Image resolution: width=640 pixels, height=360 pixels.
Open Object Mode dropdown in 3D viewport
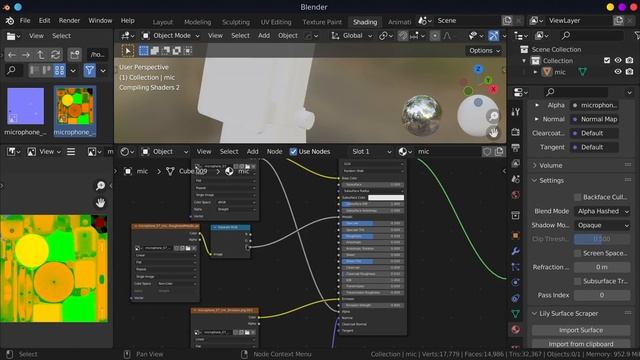pos(171,36)
